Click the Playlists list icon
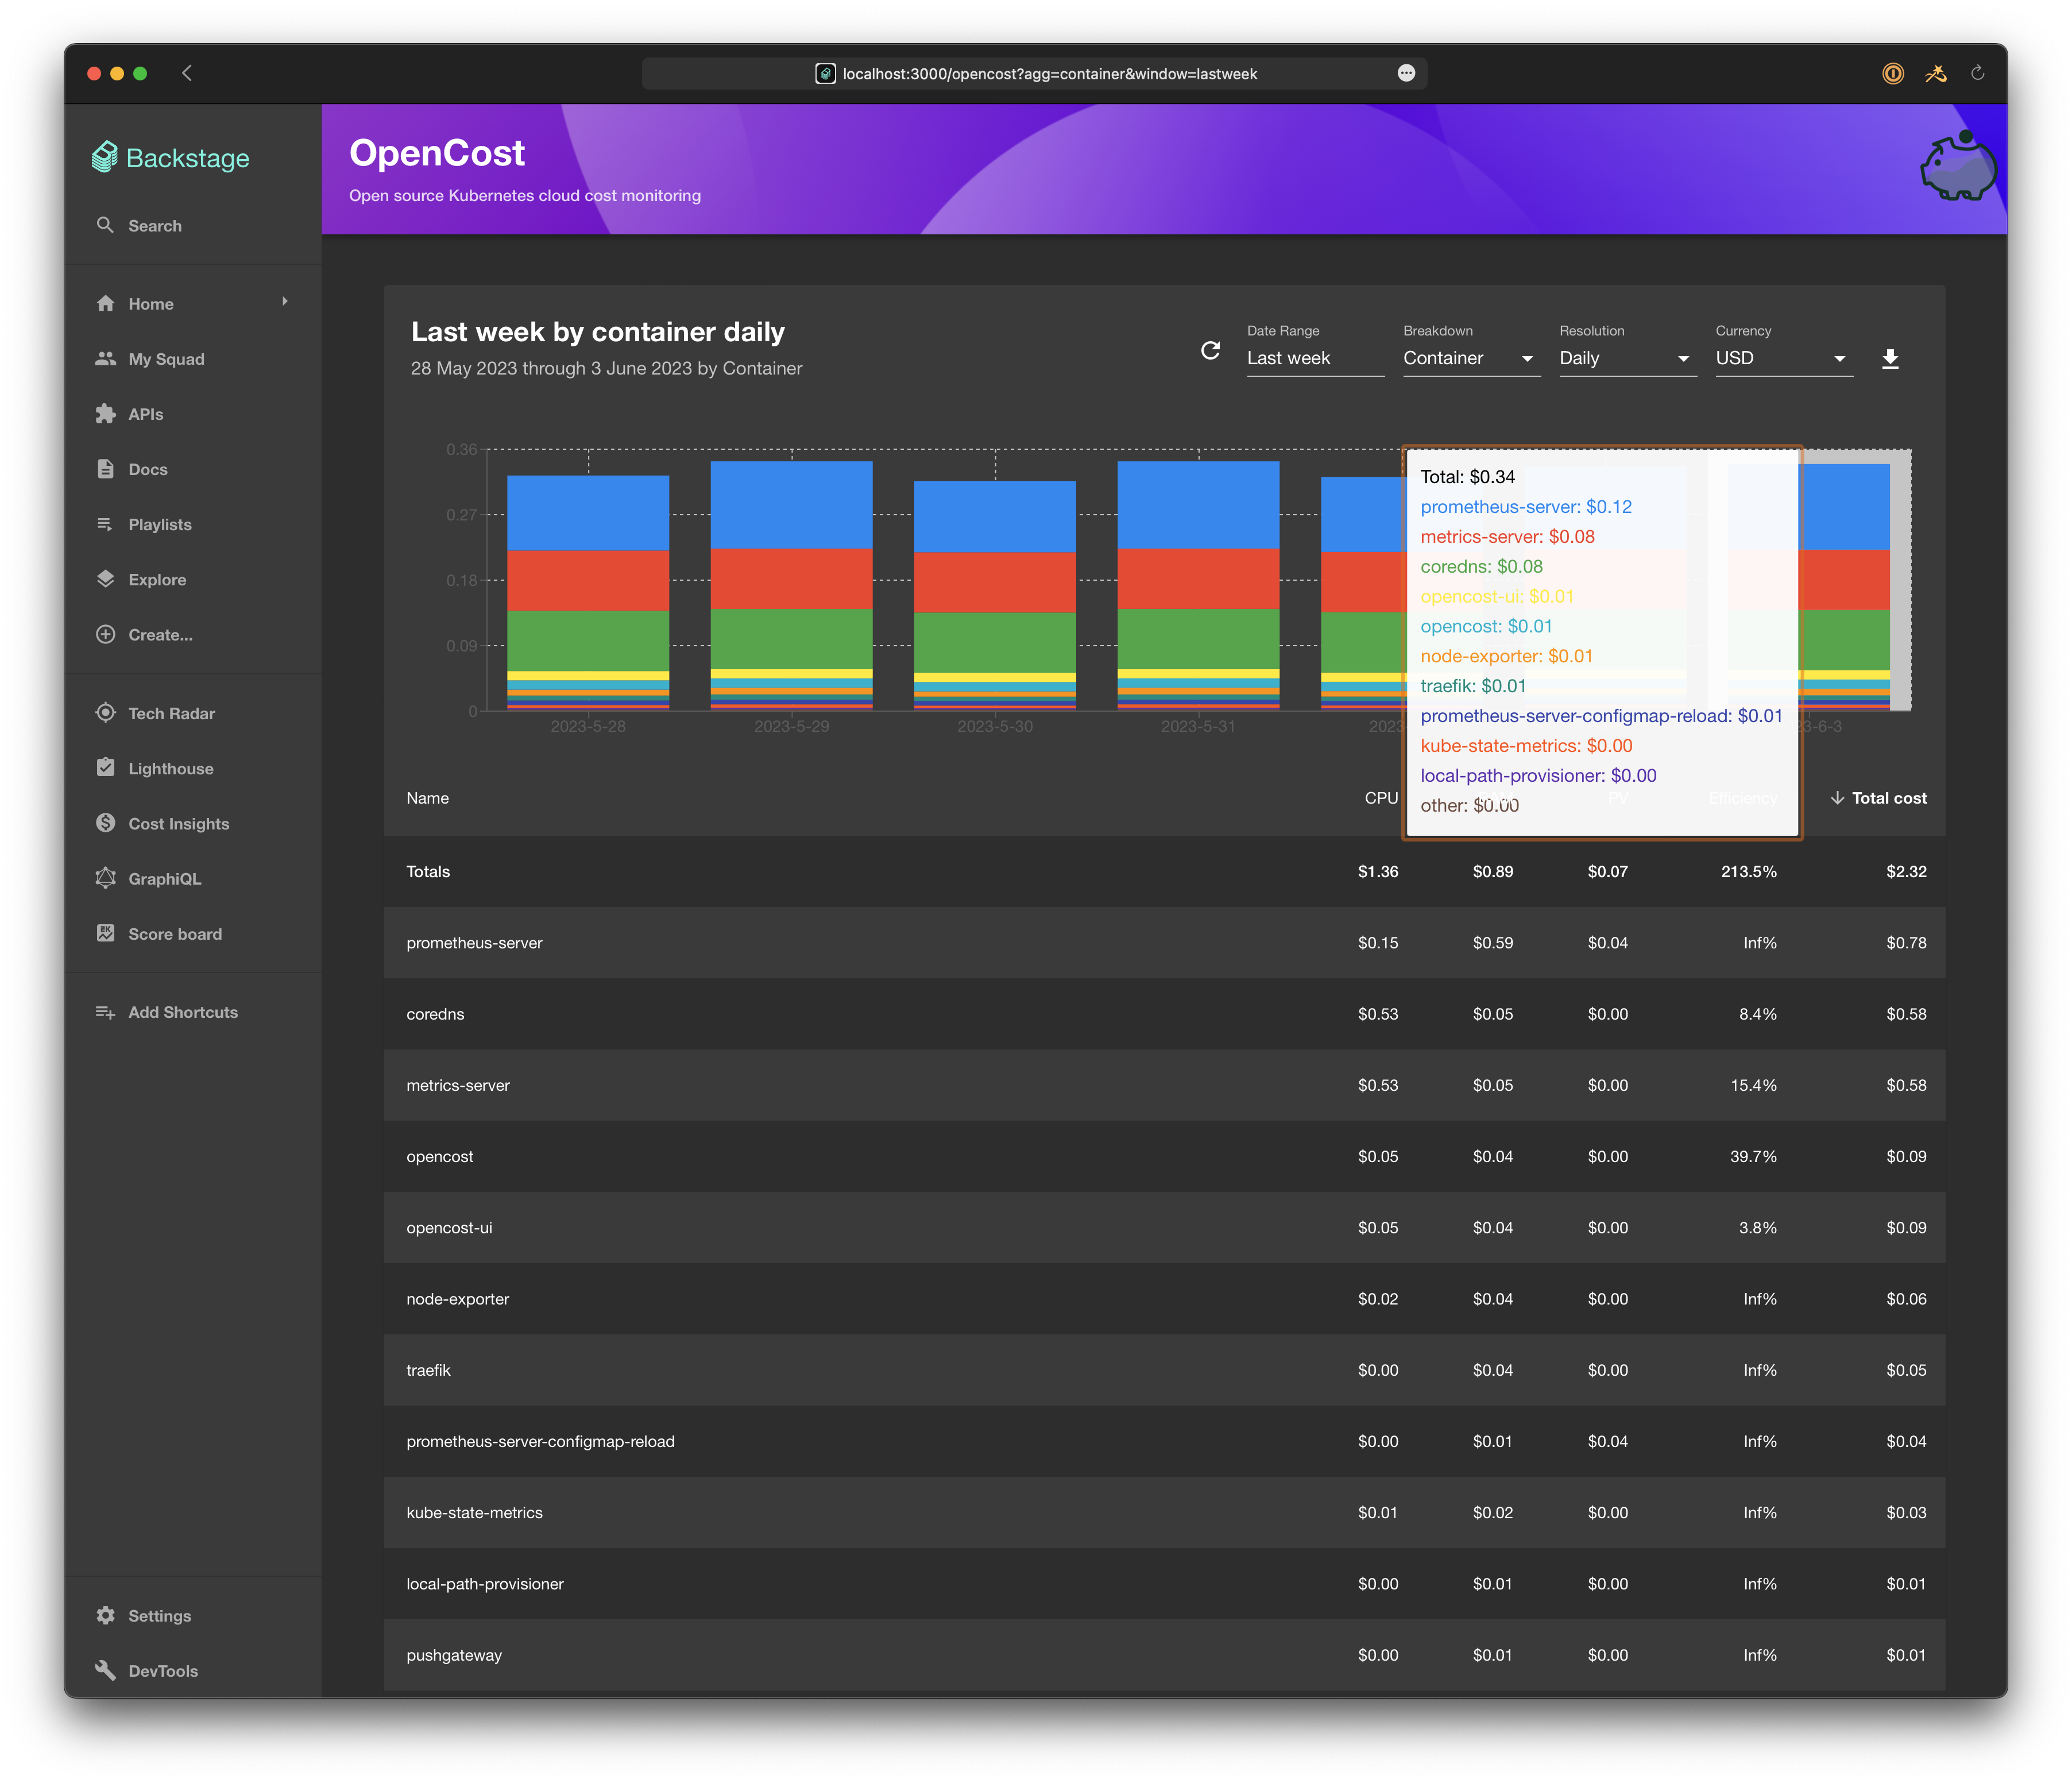 pos(105,524)
